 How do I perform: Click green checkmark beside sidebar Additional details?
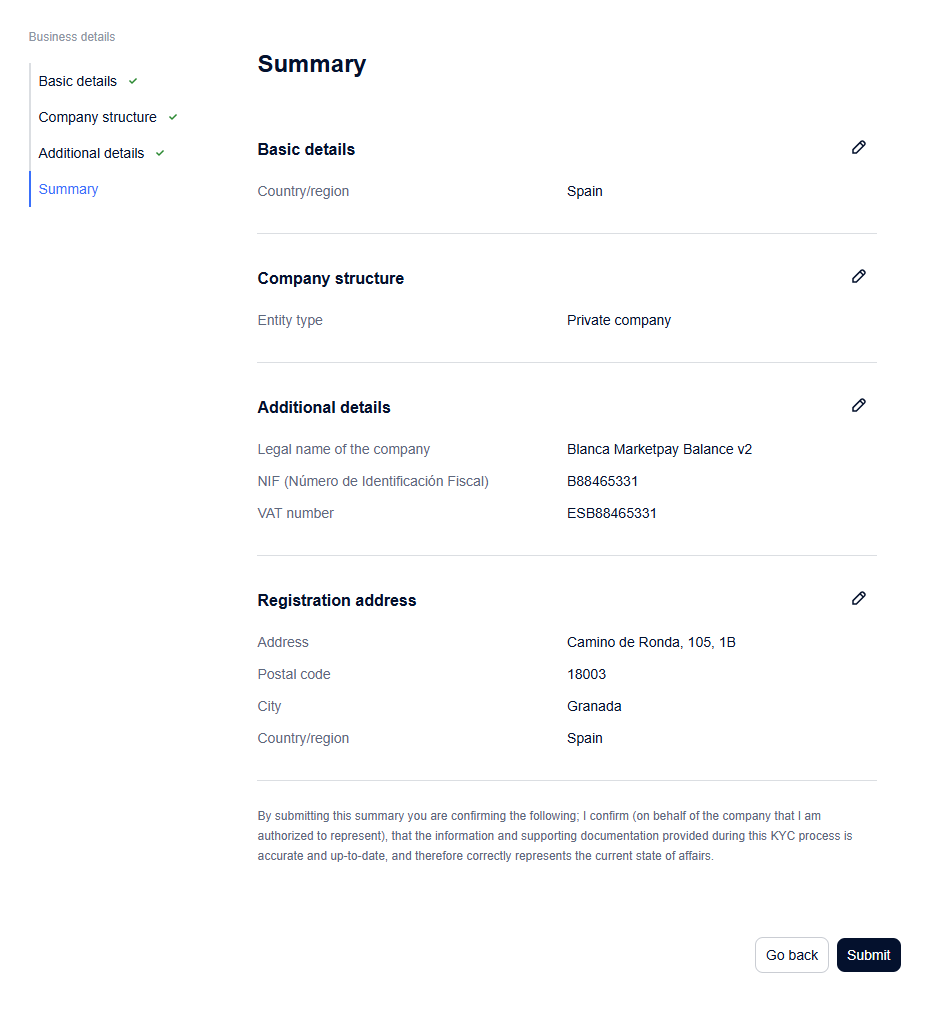point(160,154)
